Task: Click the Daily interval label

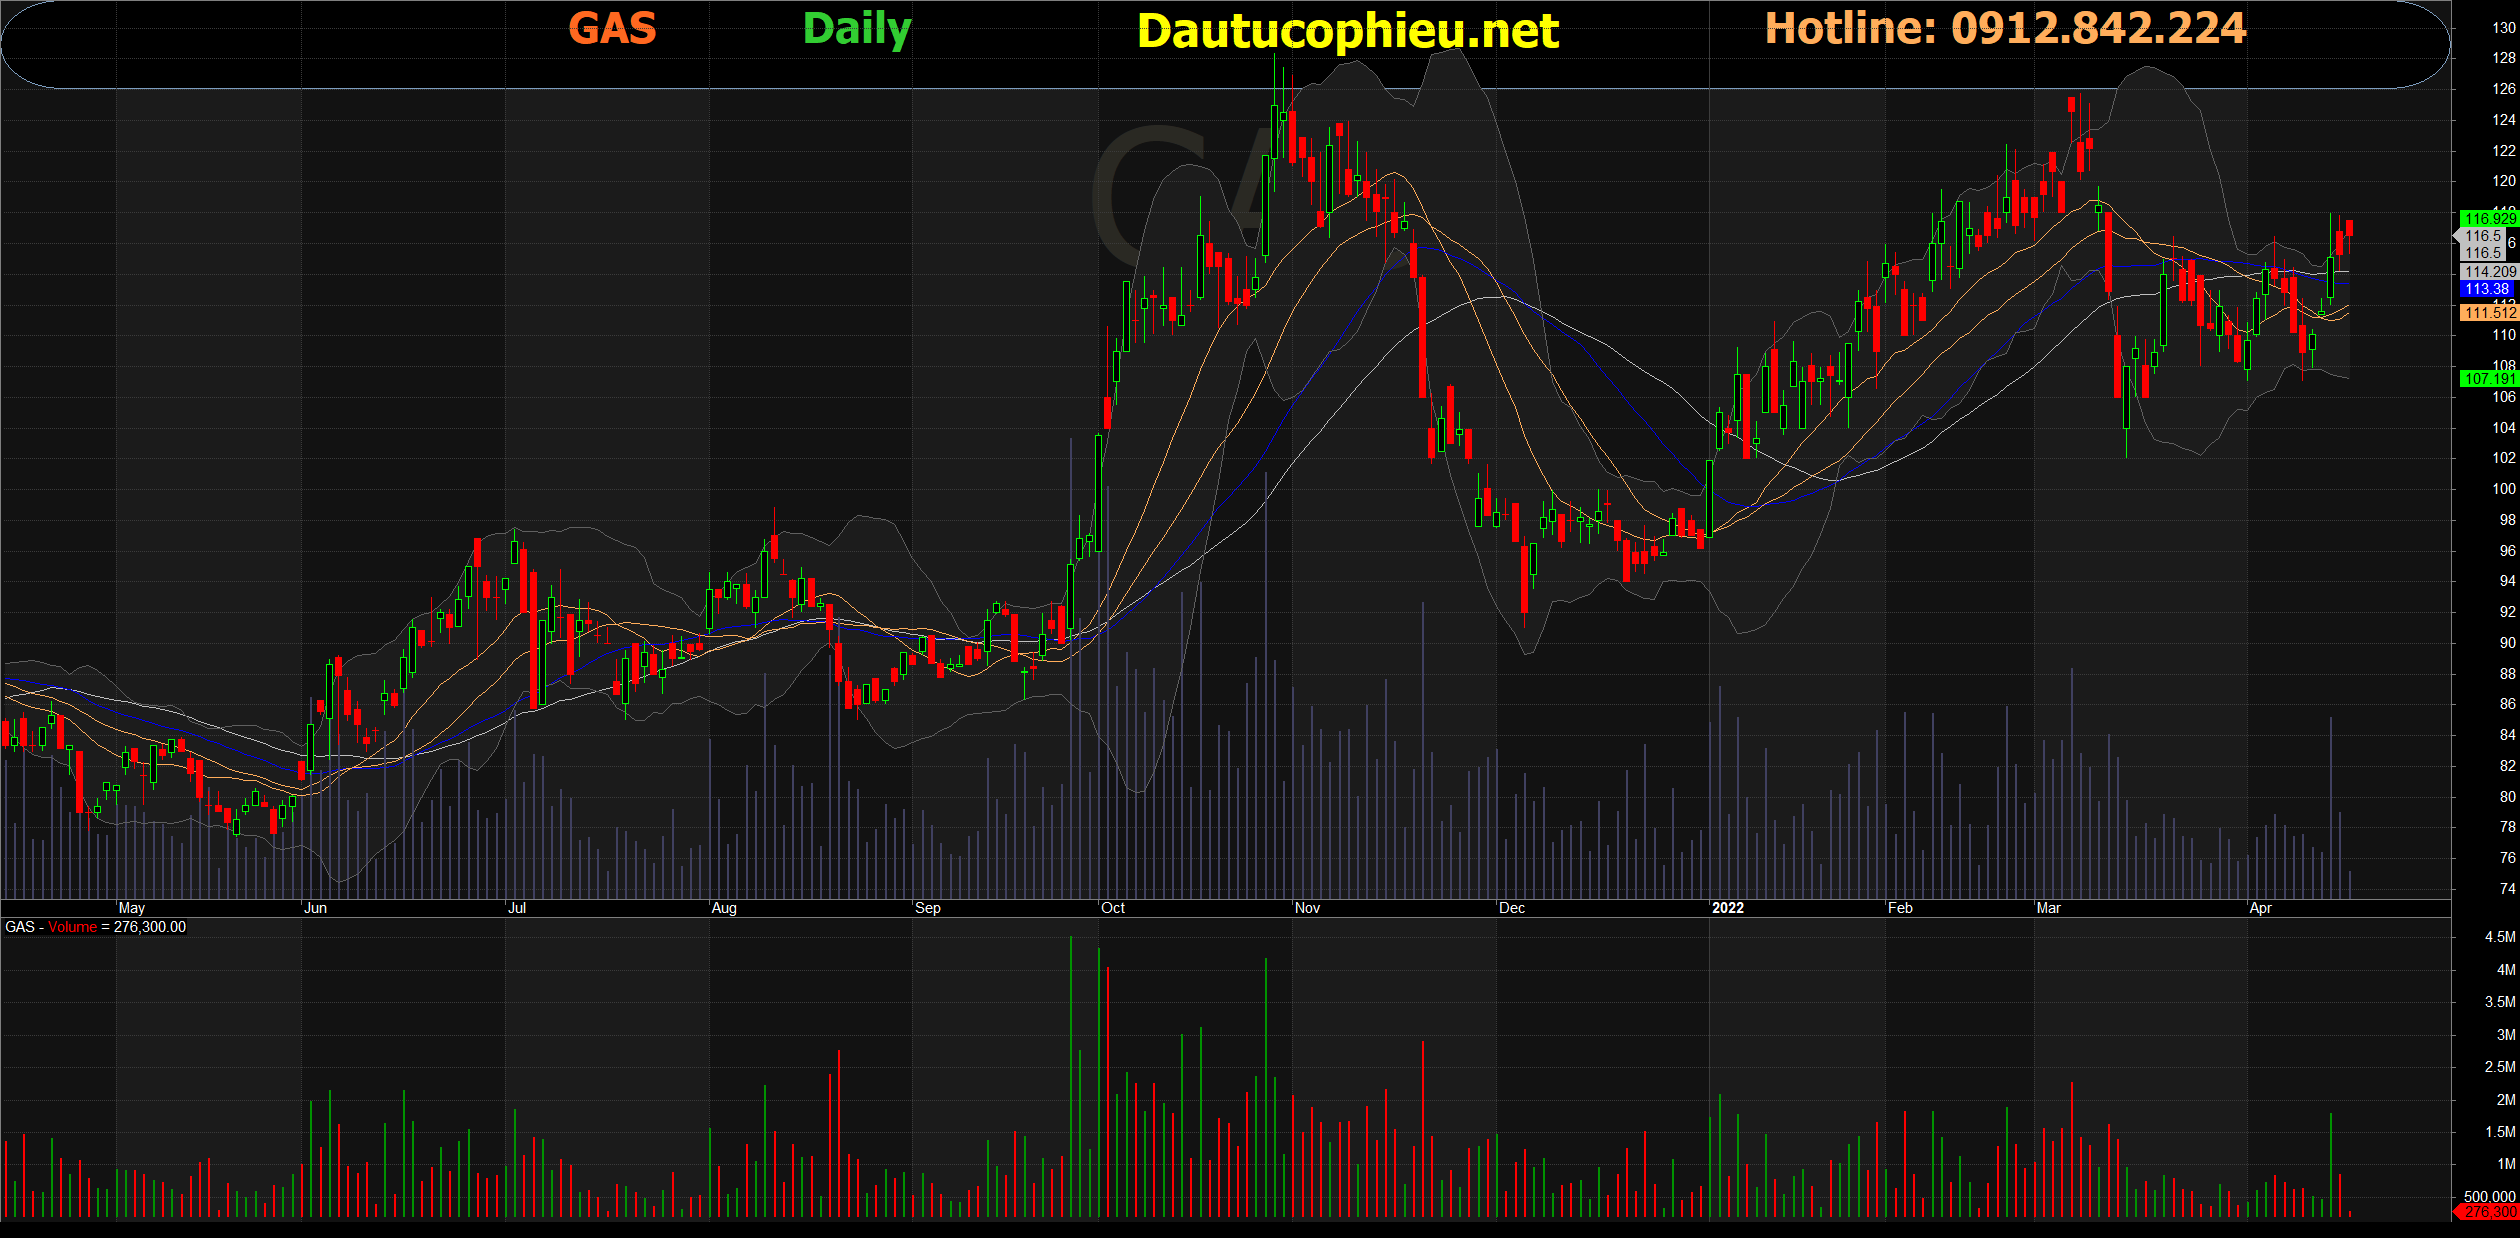Action: coord(857,28)
